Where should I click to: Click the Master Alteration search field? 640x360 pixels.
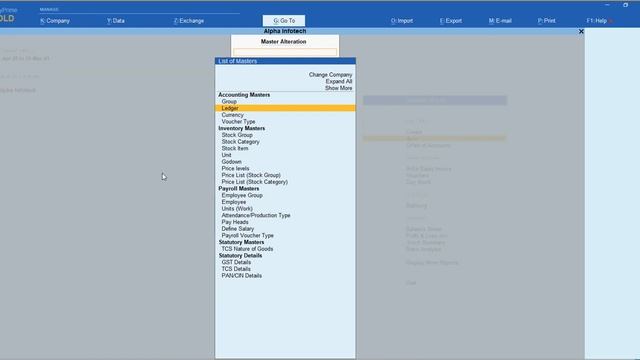(x=285, y=52)
